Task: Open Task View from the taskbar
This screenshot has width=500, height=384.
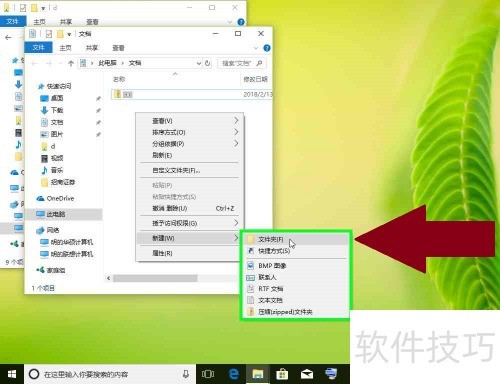Action: (x=208, y=374)
